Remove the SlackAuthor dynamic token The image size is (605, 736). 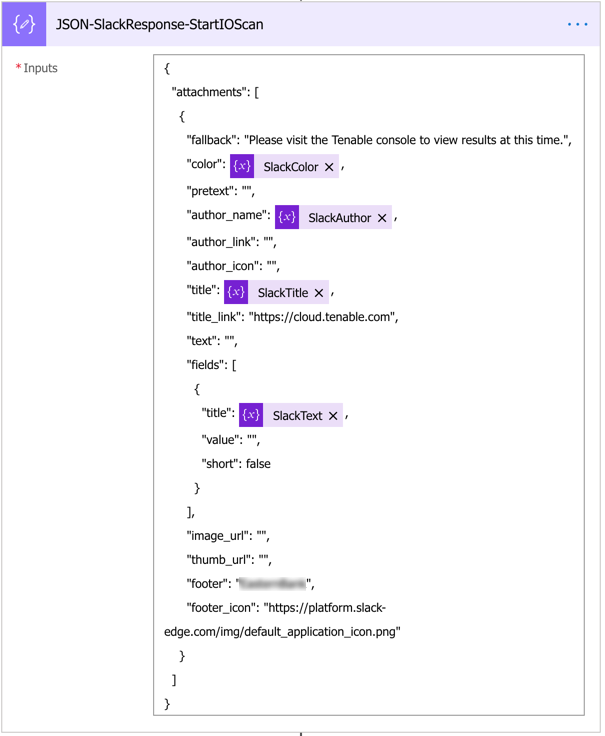point(382,218)
